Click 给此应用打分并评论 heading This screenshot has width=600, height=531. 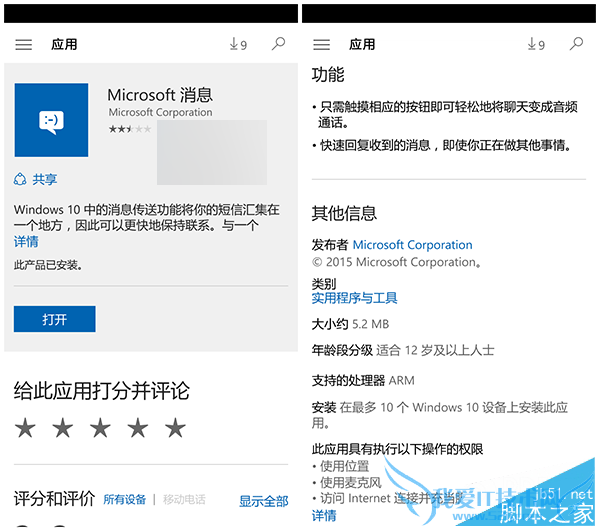(102, 391)
